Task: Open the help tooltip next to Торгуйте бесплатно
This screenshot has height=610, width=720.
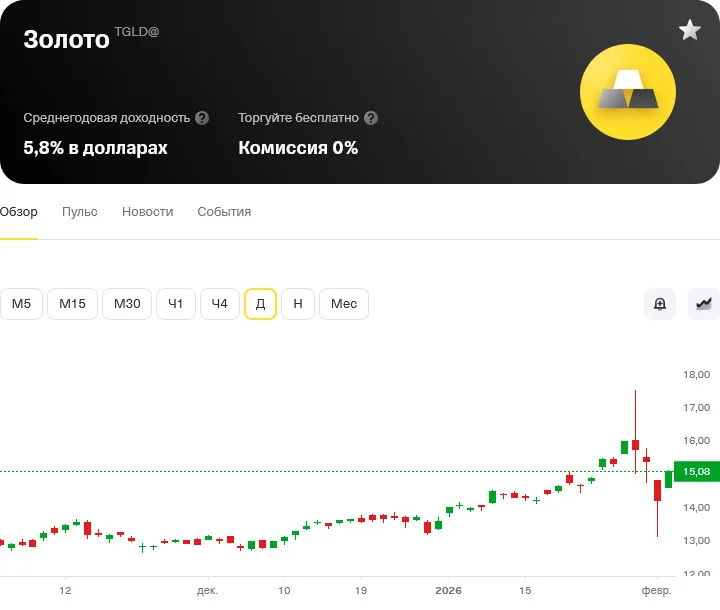Action: [371, 118]
